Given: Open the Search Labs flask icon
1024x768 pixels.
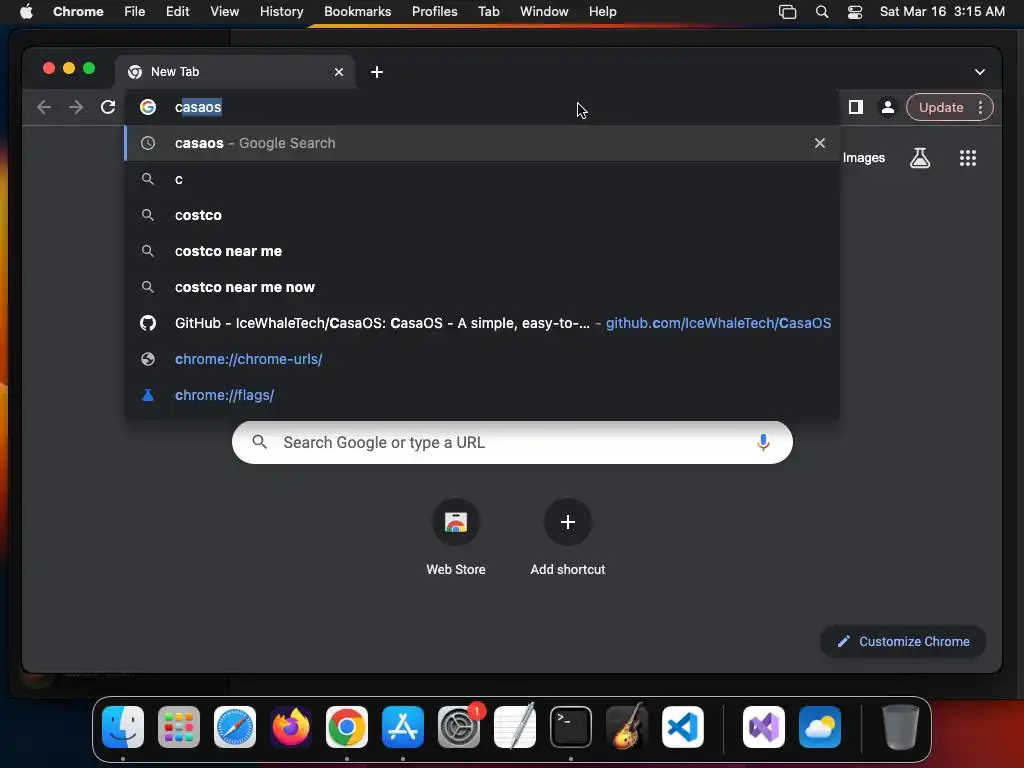Looking at the screenshot, I should pos(920,157).
